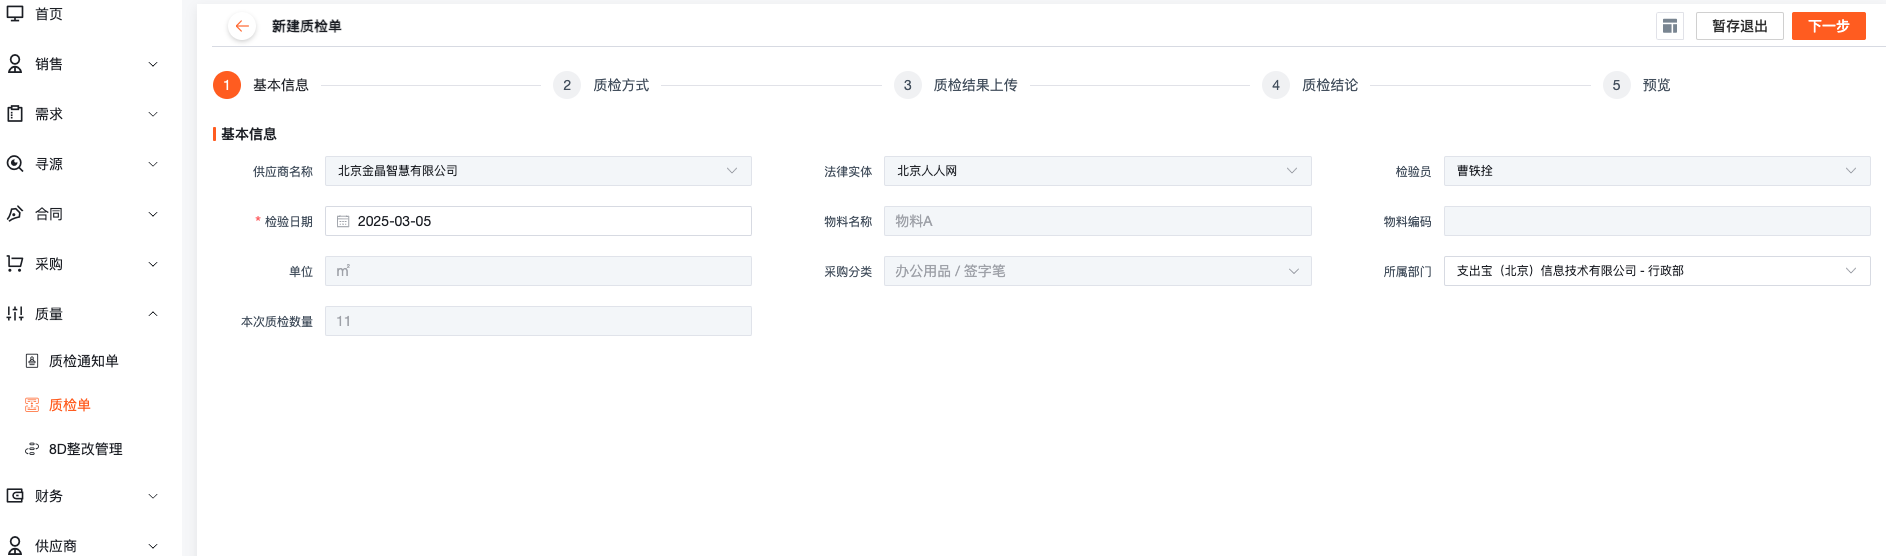Open the 法律实体 dropdown
This screenshot has width=1886, height=556.
[1097, 171]
